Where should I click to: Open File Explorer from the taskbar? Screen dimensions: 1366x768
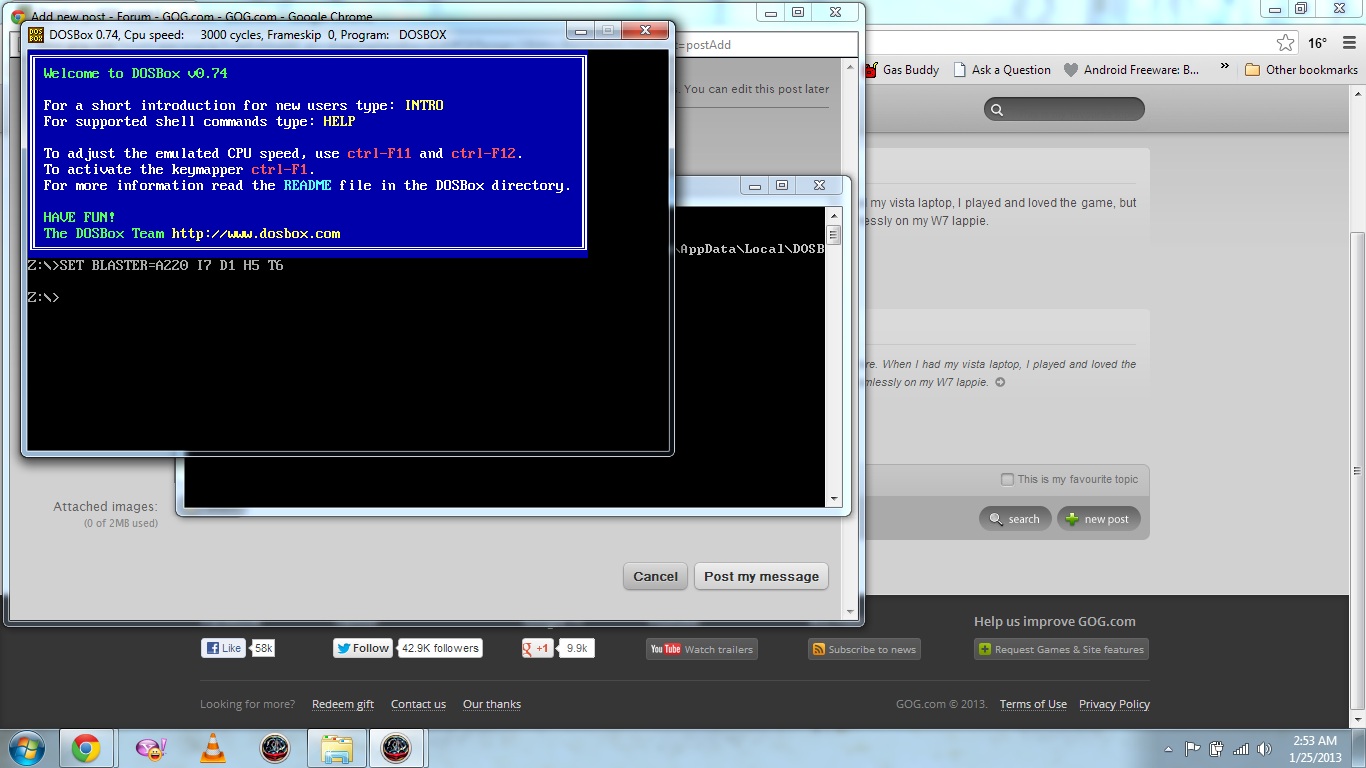pyautogui.click(x=336, y=748)
